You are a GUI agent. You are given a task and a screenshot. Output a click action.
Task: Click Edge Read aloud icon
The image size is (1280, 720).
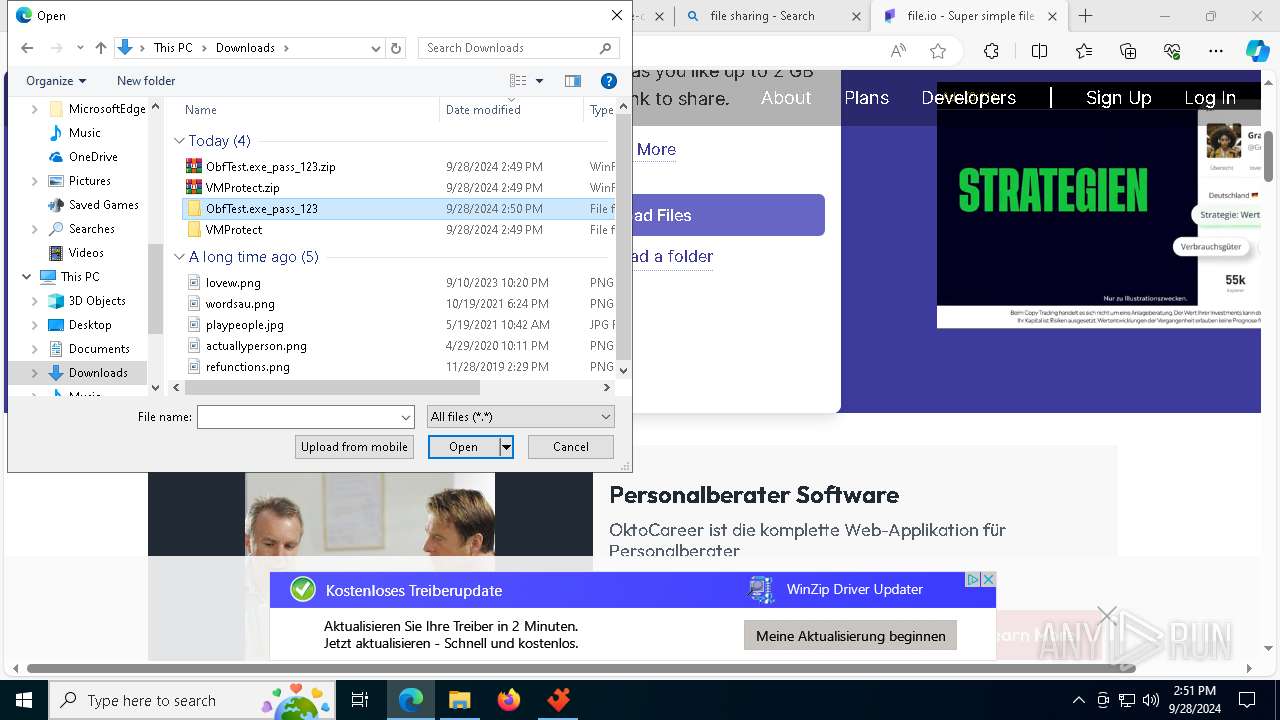point(898,51)
